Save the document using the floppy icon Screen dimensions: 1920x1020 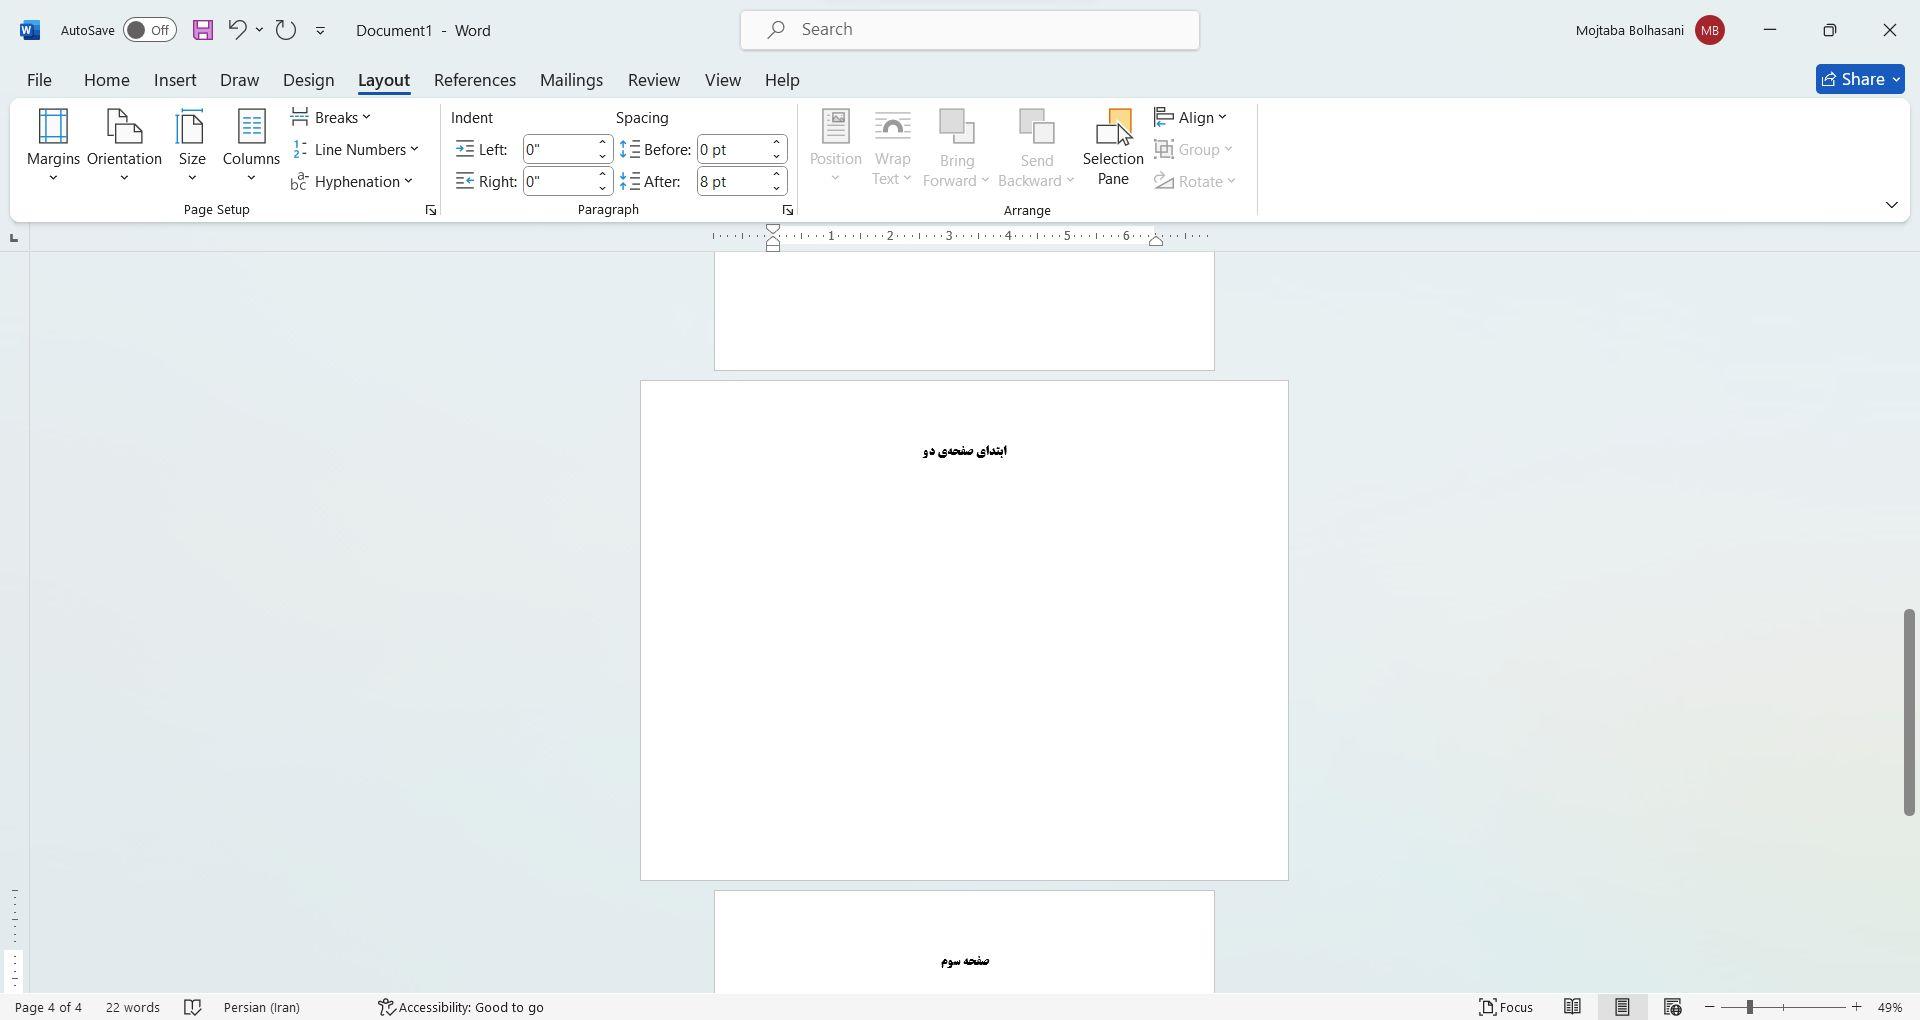point(203,30)
